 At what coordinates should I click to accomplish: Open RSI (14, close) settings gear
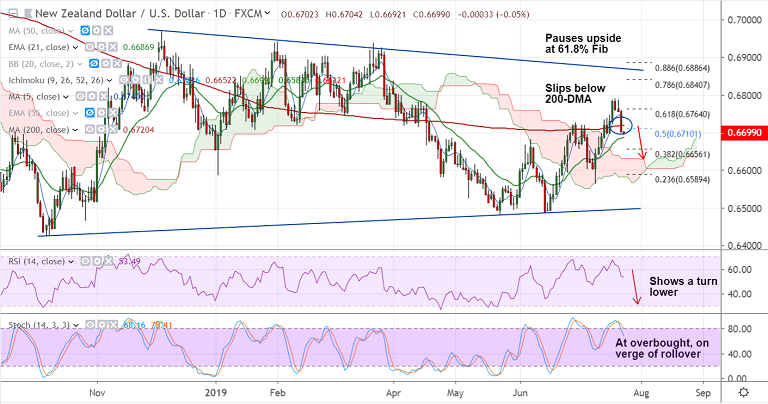(97, 261)
